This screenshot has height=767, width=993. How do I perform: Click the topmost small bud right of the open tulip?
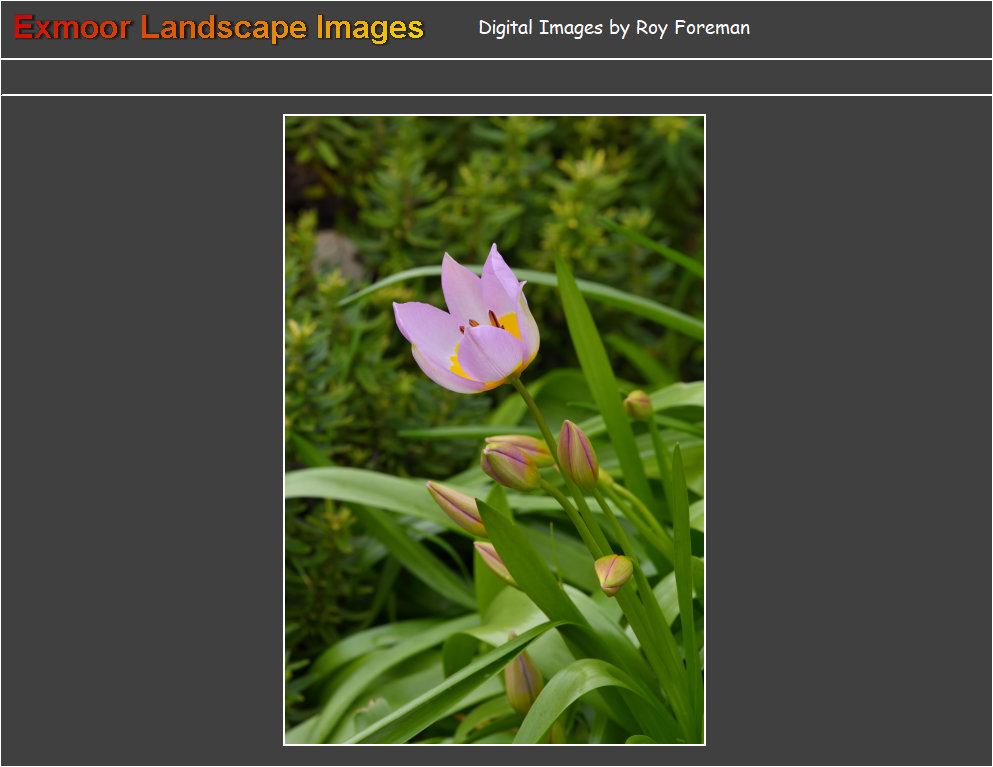tap(638, 404)
